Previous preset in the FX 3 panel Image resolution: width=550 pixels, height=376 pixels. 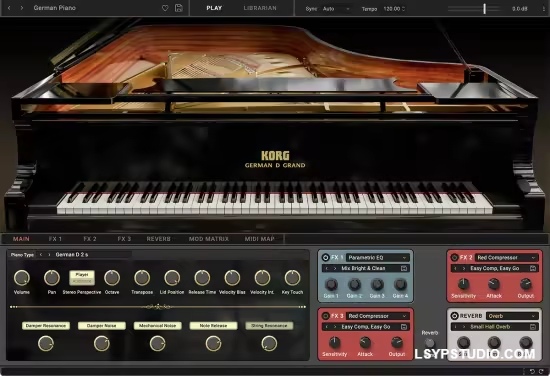[327, 327]
